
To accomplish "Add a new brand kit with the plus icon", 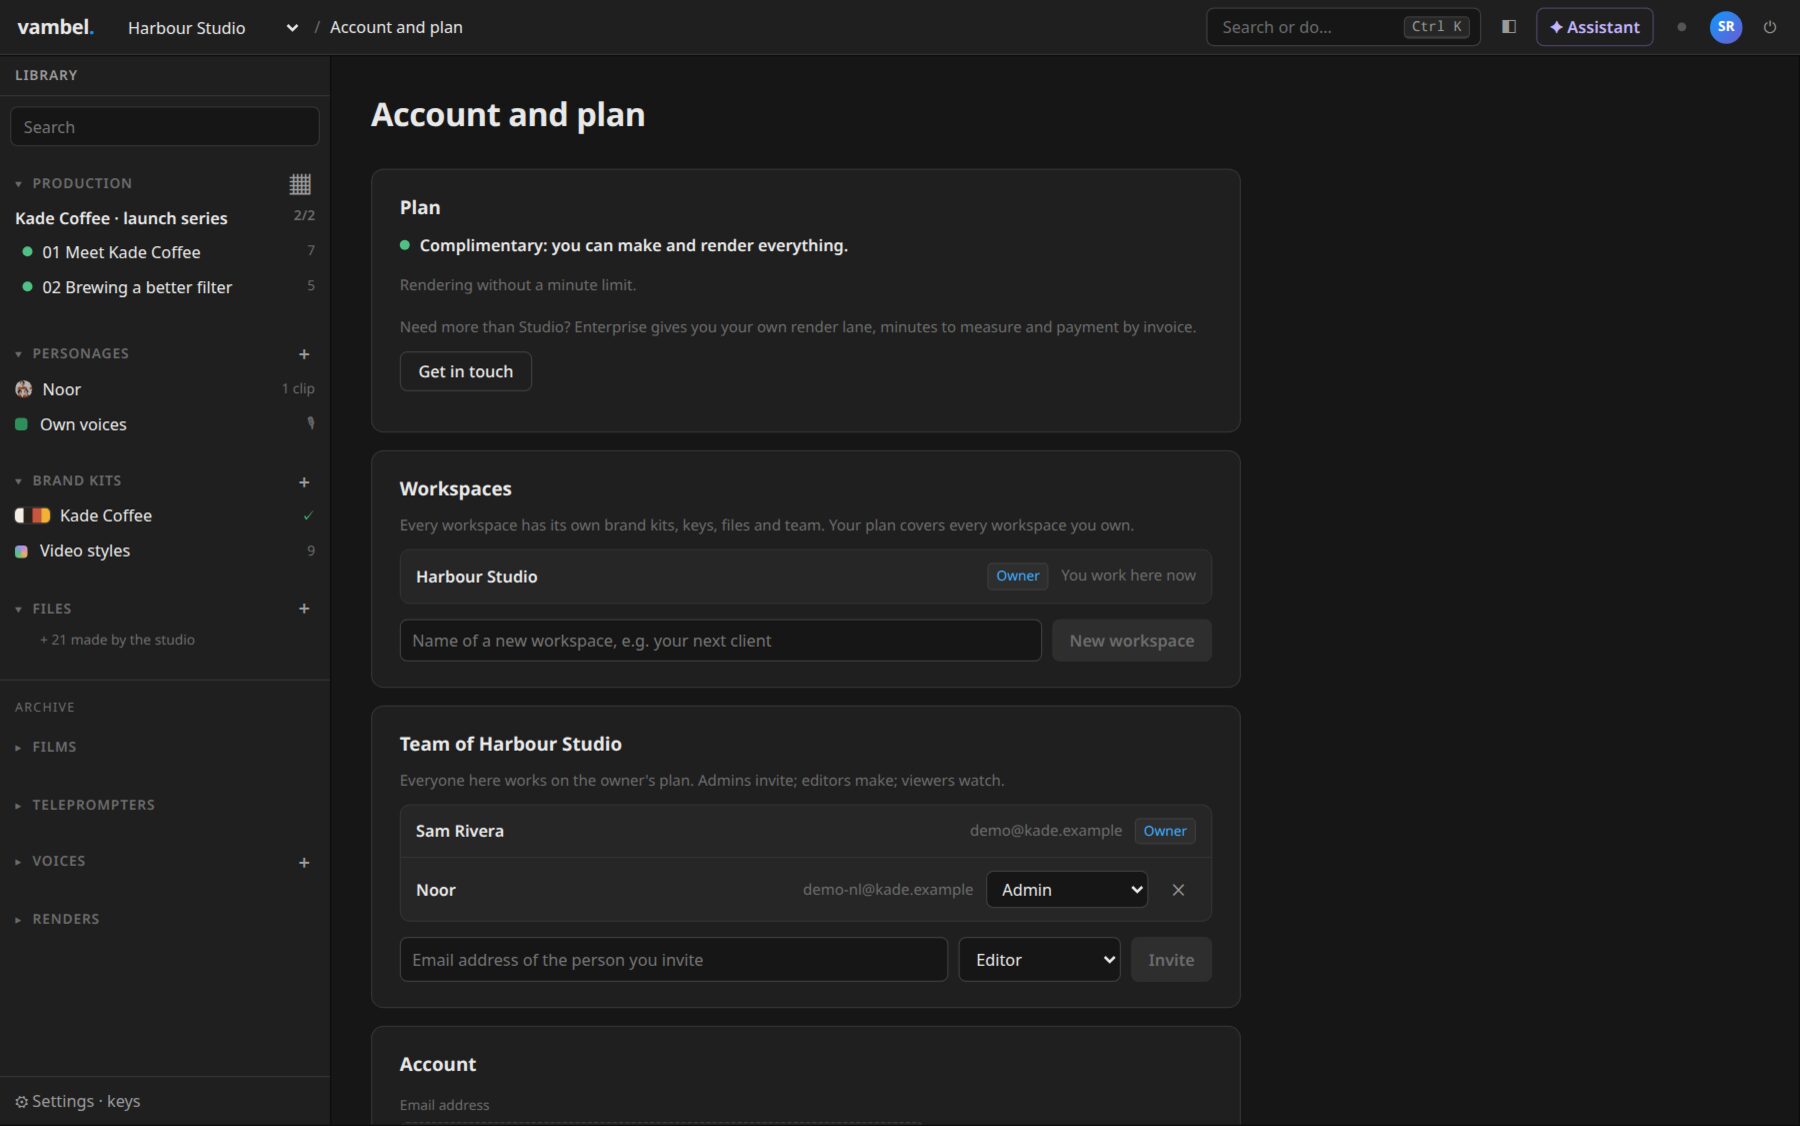I will tap(304, 482).
